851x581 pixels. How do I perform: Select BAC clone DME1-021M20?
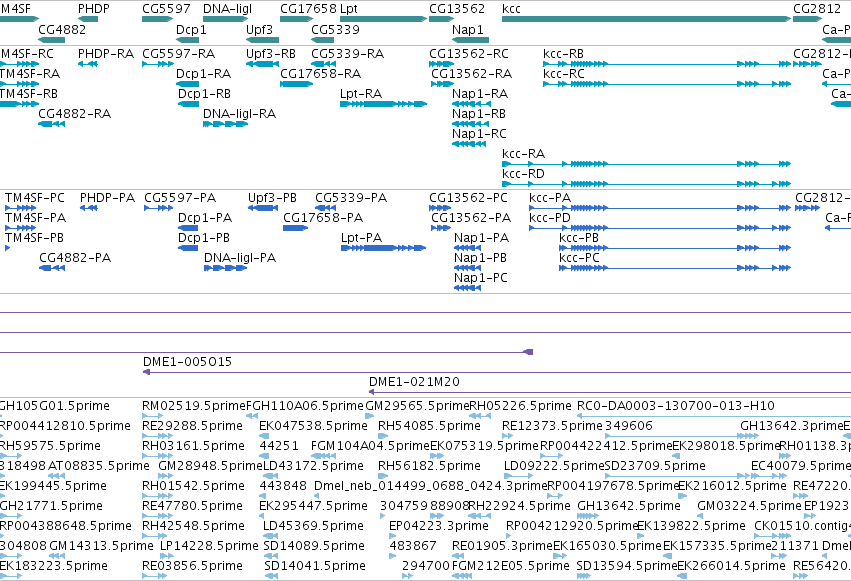click(610, 392)
